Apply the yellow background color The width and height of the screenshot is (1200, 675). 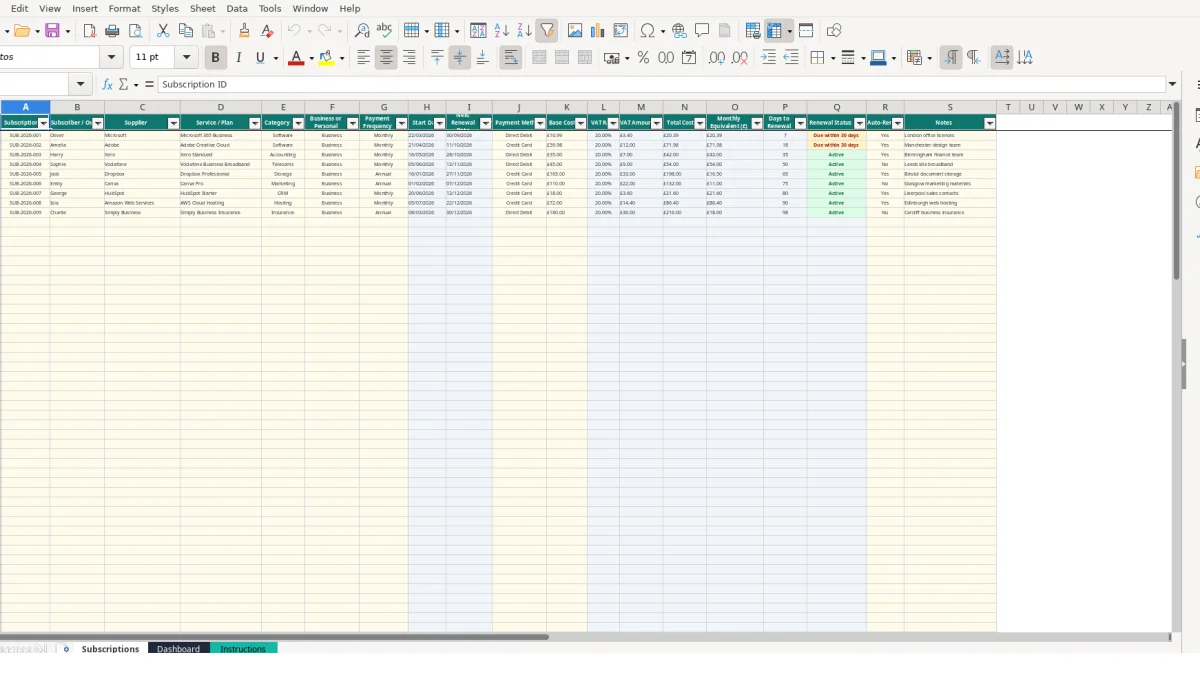(x=326, y=58)
